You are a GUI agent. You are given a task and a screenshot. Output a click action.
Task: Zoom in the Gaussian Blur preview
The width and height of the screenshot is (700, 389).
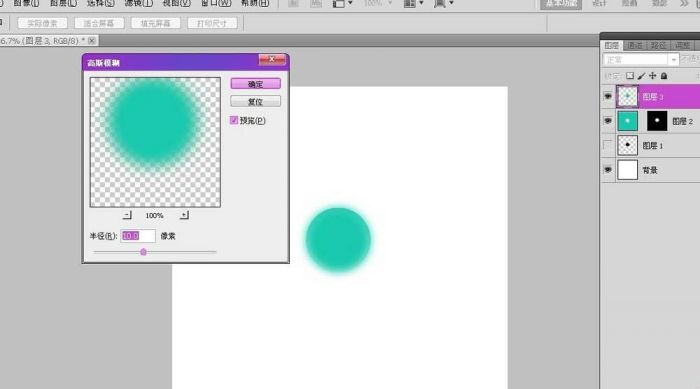pos(184,215)
